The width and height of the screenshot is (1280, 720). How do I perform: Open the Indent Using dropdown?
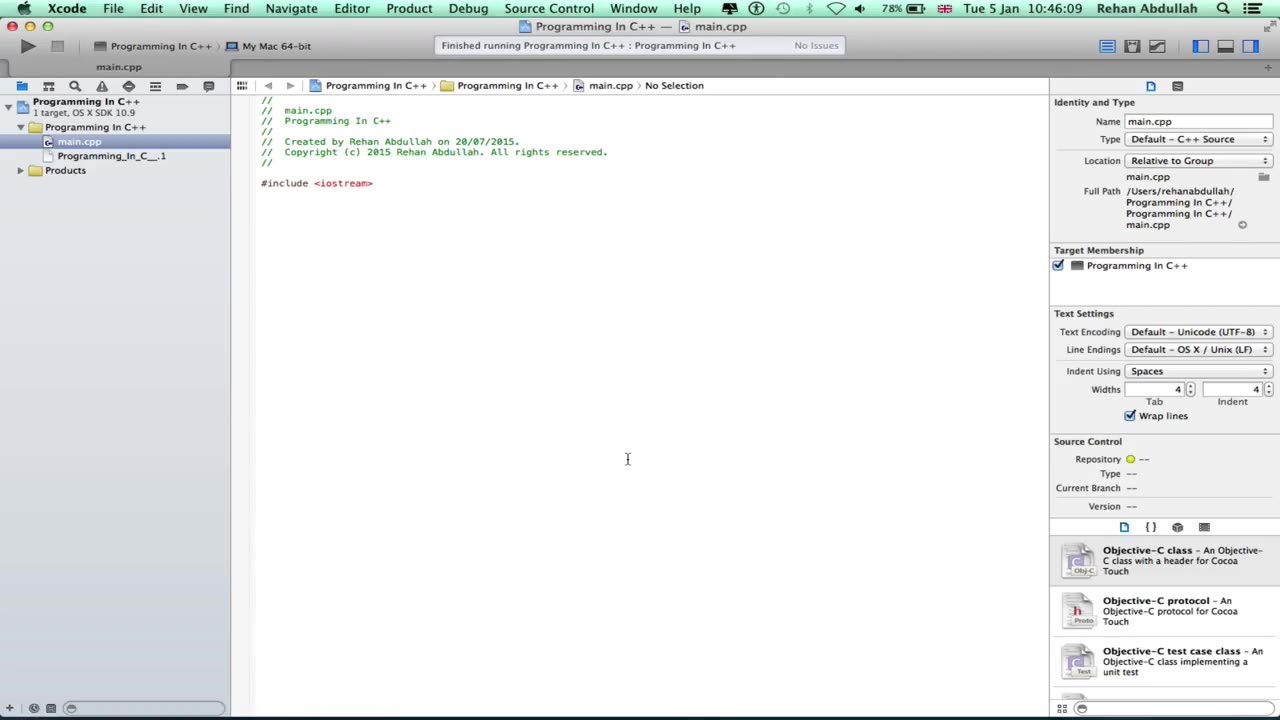1198,371
